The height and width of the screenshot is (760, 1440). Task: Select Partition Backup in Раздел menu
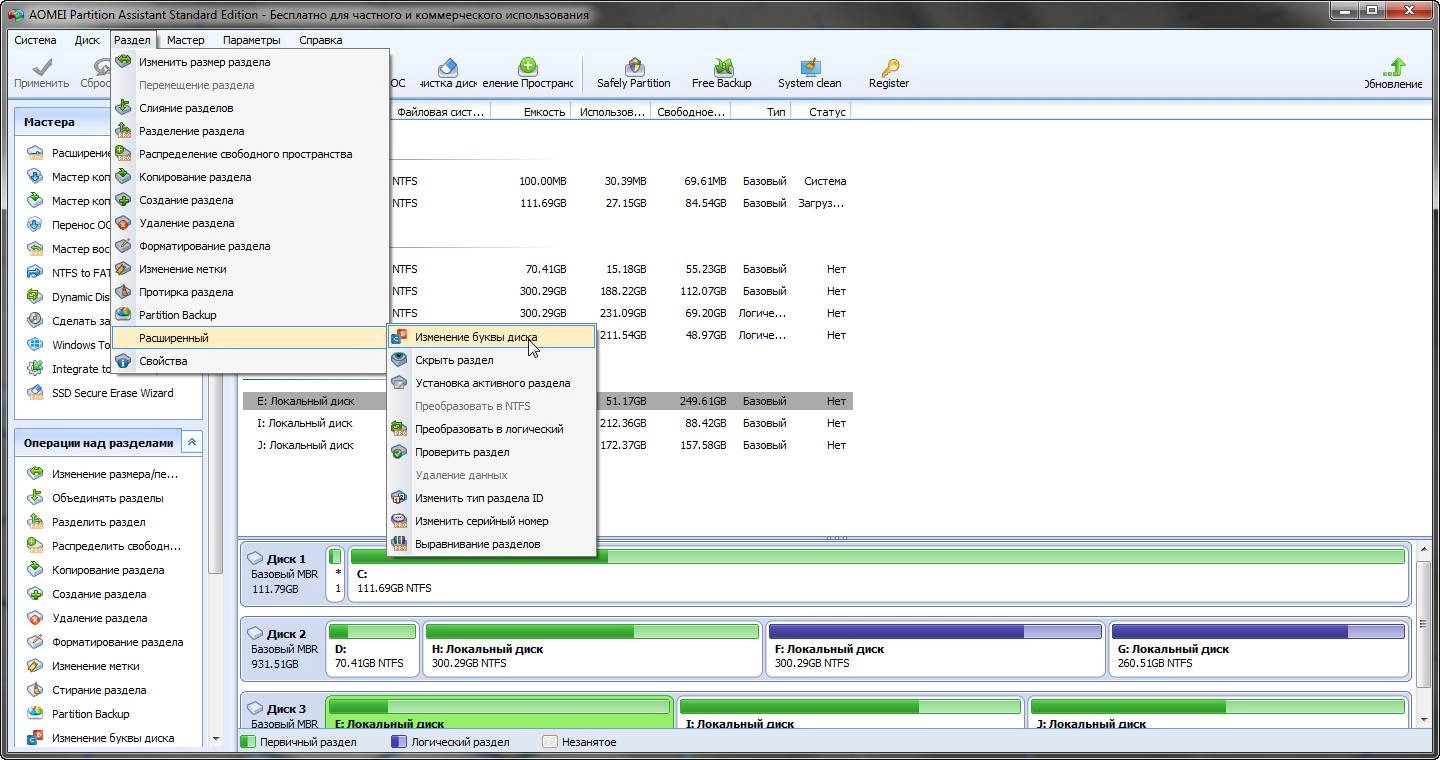click(x=250, y=315)
